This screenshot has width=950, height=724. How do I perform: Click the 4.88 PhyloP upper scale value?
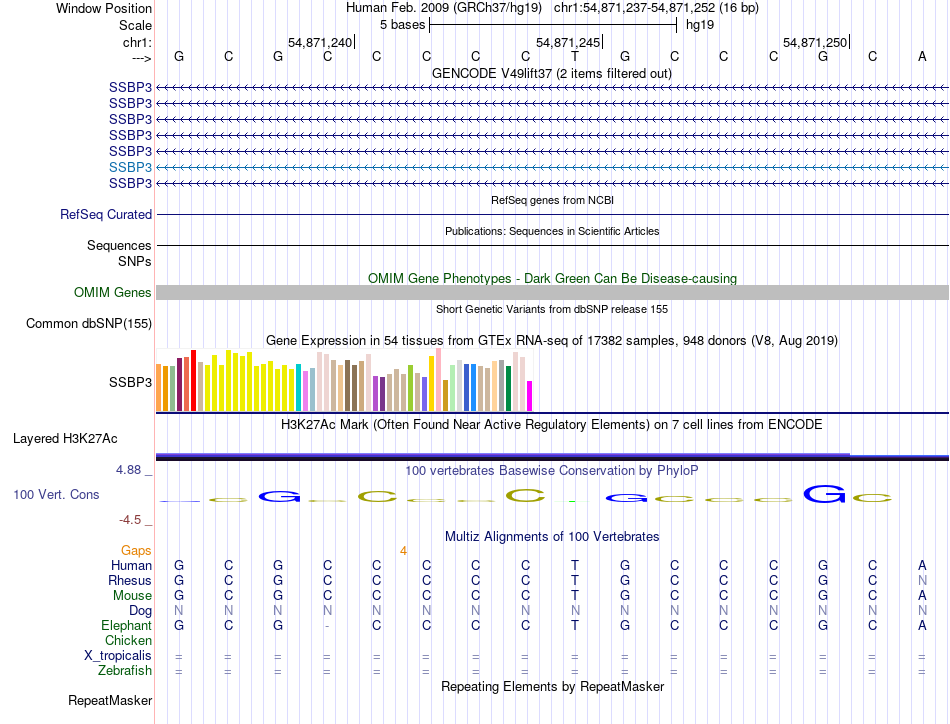click(x=128, y=470)
